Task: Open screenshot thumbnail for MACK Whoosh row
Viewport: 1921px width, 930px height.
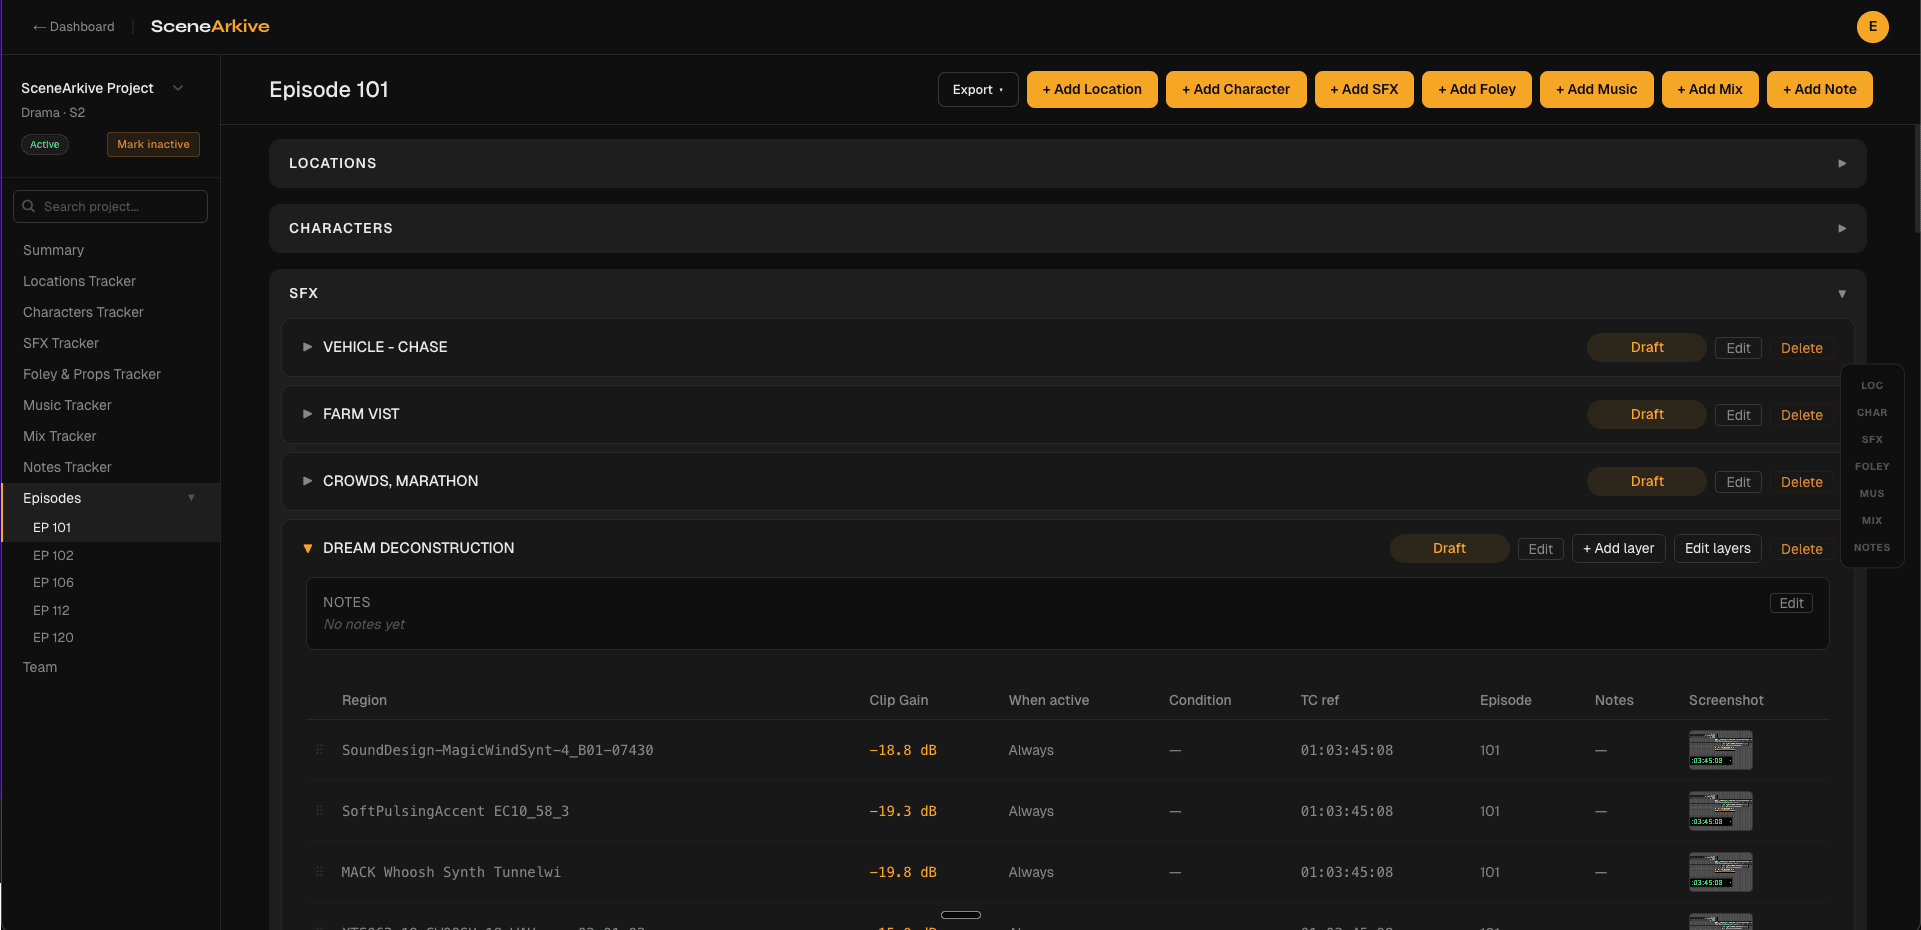Action: point(1720,872)
